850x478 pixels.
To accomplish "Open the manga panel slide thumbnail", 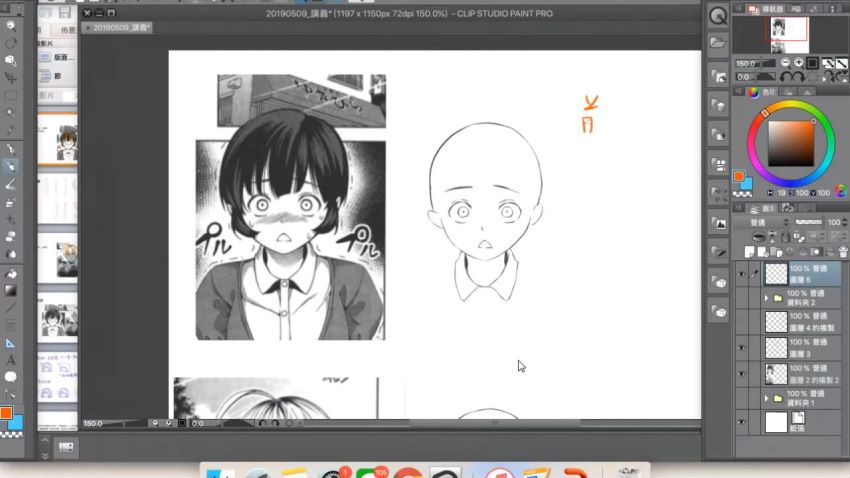I will [58, 318].
